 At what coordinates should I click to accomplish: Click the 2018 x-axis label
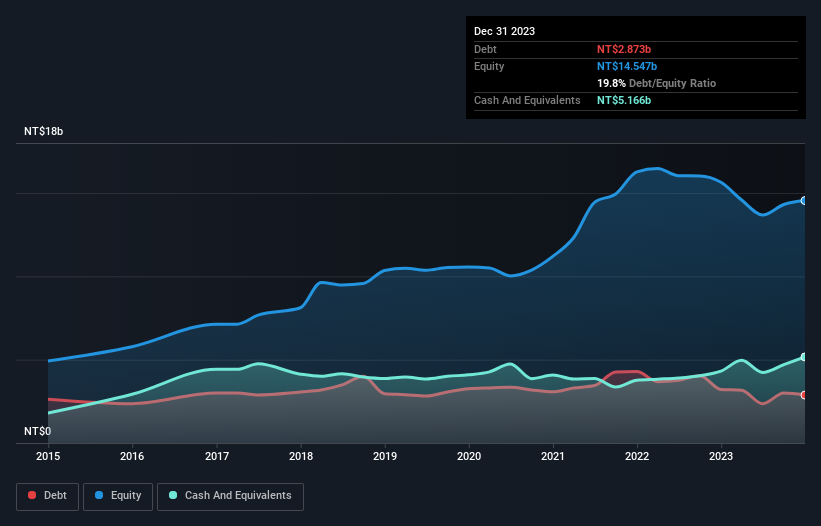point(301,456)
